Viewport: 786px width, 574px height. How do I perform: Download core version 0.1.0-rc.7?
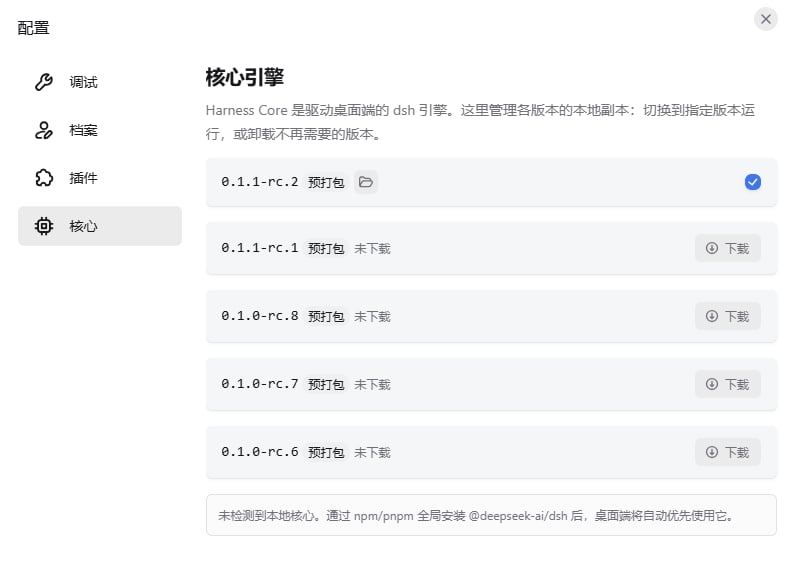[x=728, y=385]
